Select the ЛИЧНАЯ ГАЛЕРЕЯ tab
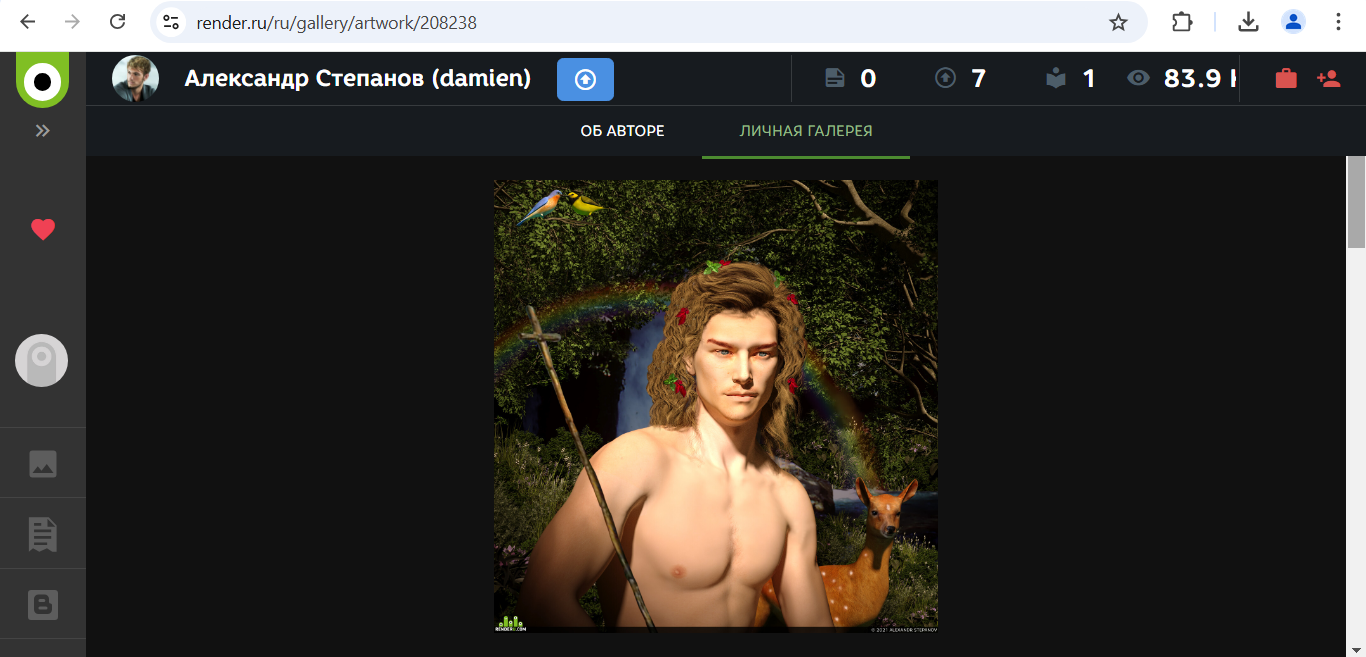The width and height of the screenshot is (1366, 657). pos(805,131)
